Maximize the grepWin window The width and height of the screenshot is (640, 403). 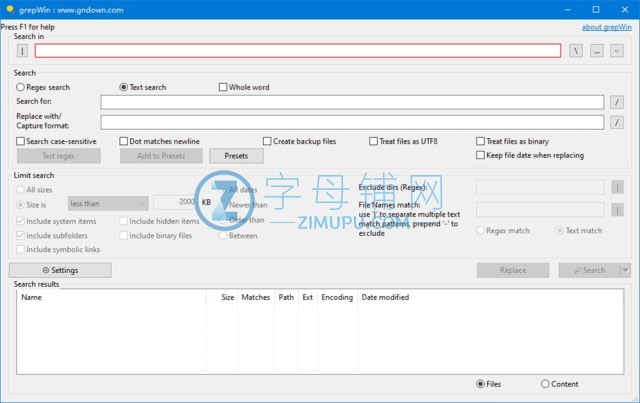click(596, 9)
